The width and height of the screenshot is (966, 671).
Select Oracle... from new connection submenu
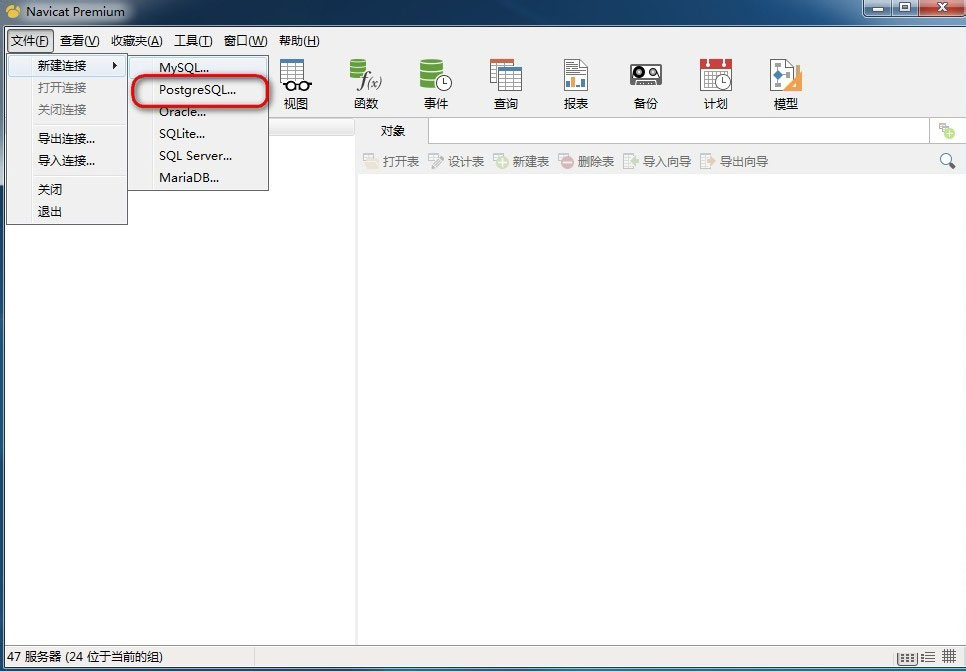[198, 112]
